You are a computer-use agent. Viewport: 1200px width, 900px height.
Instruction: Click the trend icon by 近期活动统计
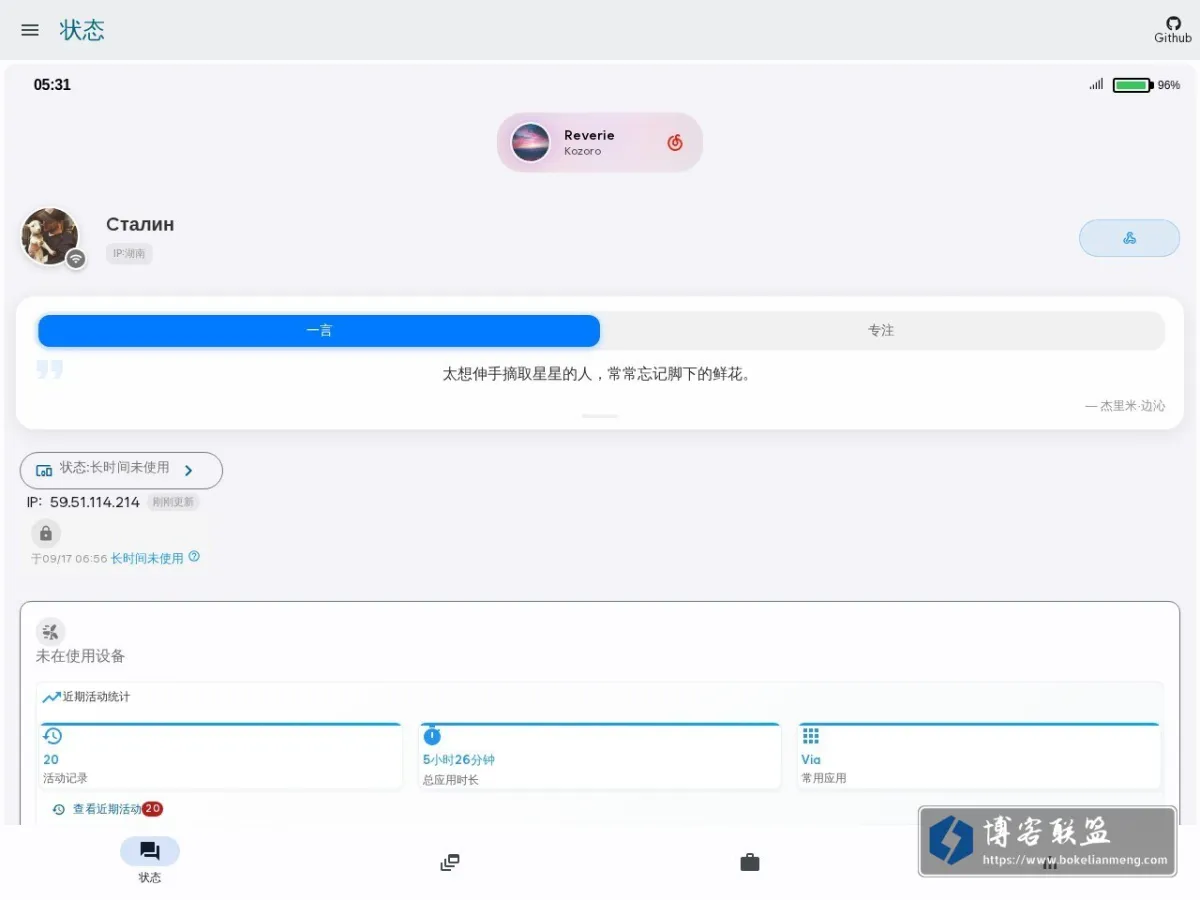pyautogui.click(x=51, y=697)
